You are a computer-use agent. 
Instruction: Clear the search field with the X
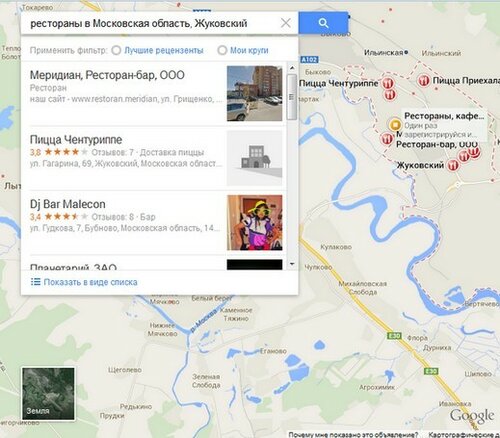(286, 23)
